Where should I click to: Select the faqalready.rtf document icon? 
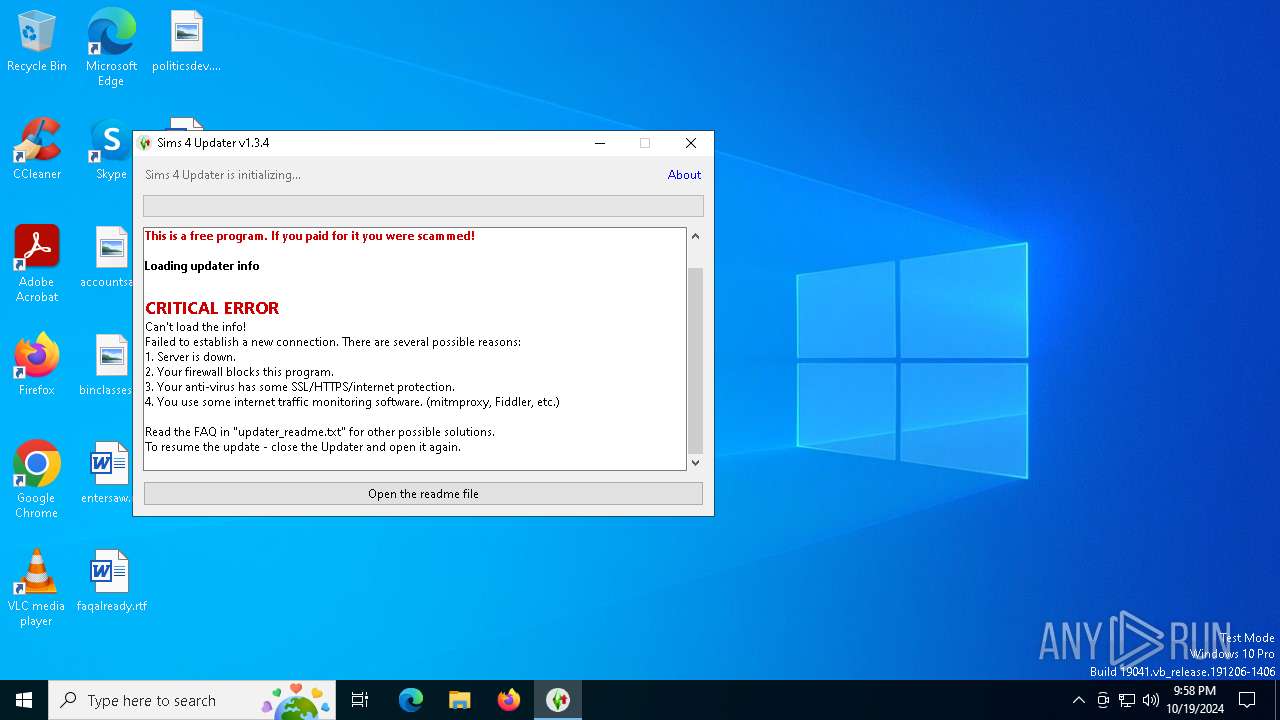[111, 581]
